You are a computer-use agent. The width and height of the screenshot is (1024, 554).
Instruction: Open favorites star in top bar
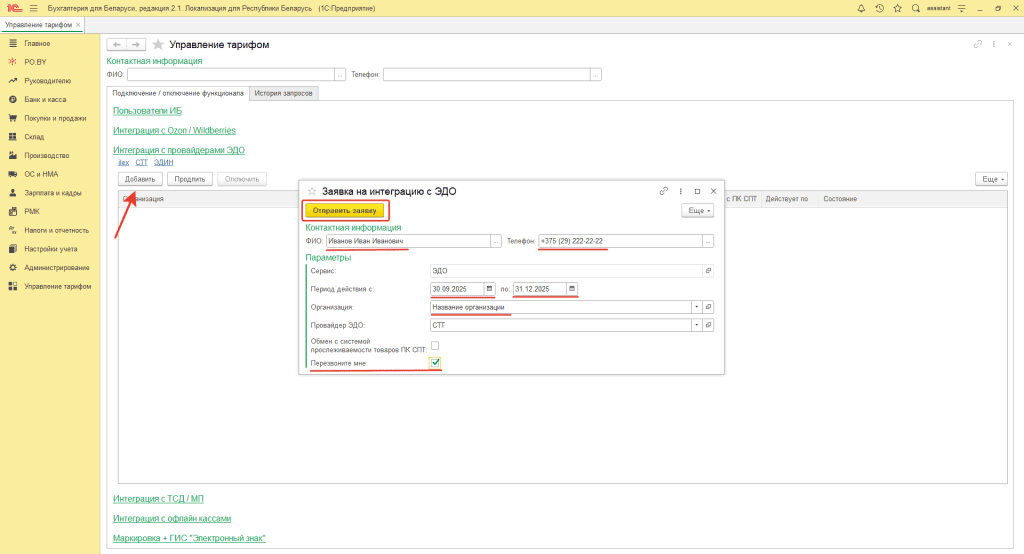tap(897, 8)
